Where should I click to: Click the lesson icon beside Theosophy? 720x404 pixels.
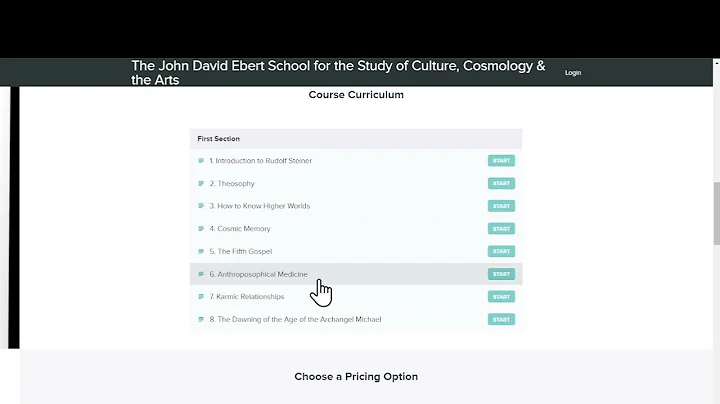201,184
